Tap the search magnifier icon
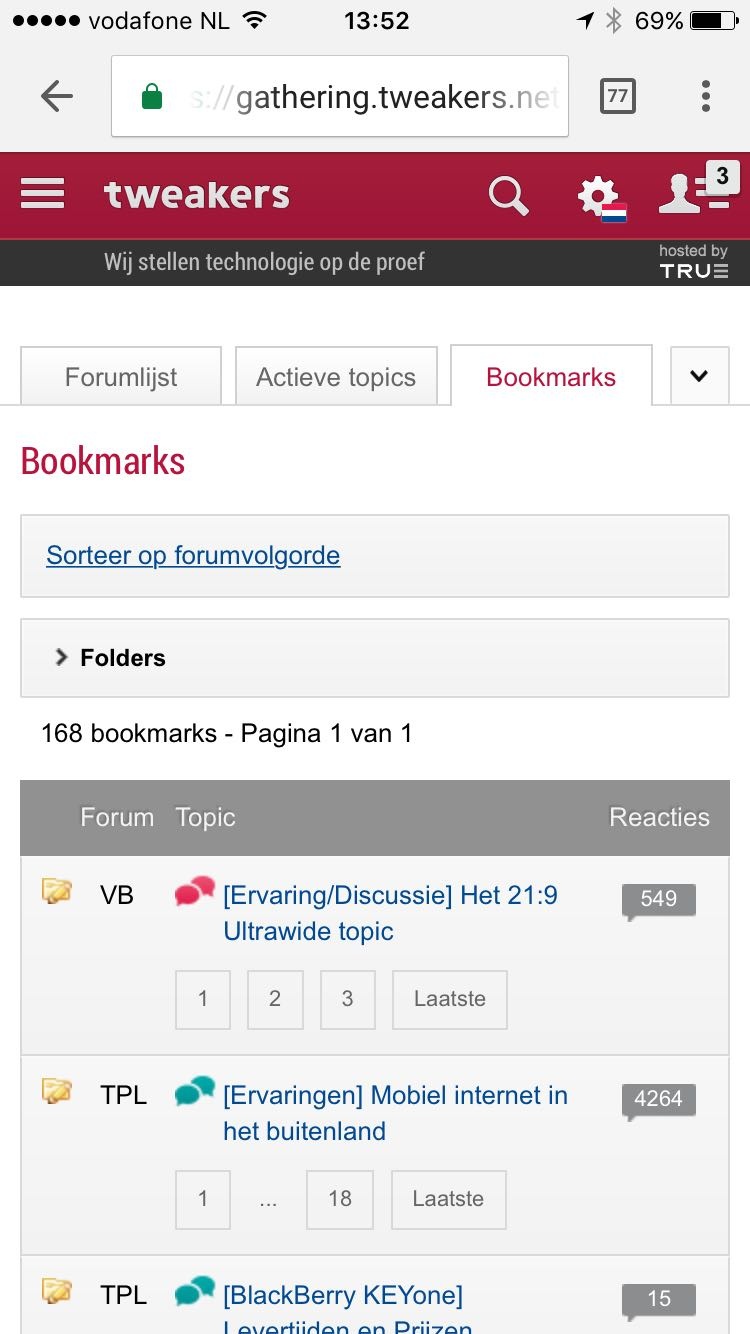The image size is (750, 1334). point(508,196)
